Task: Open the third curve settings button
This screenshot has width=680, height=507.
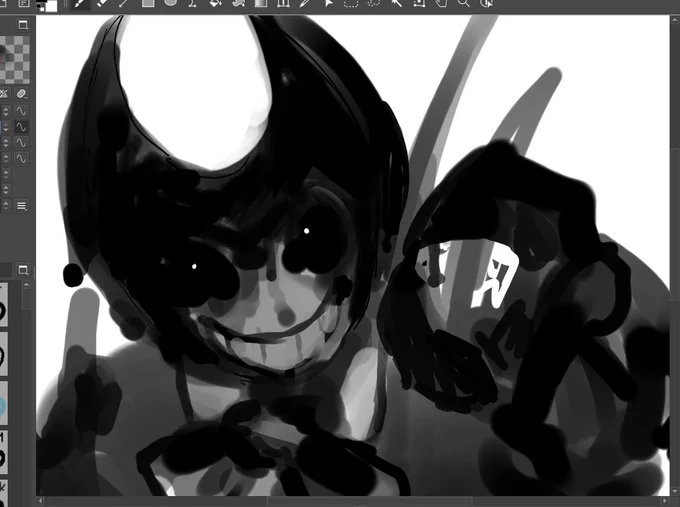Action: coord(21,143)
